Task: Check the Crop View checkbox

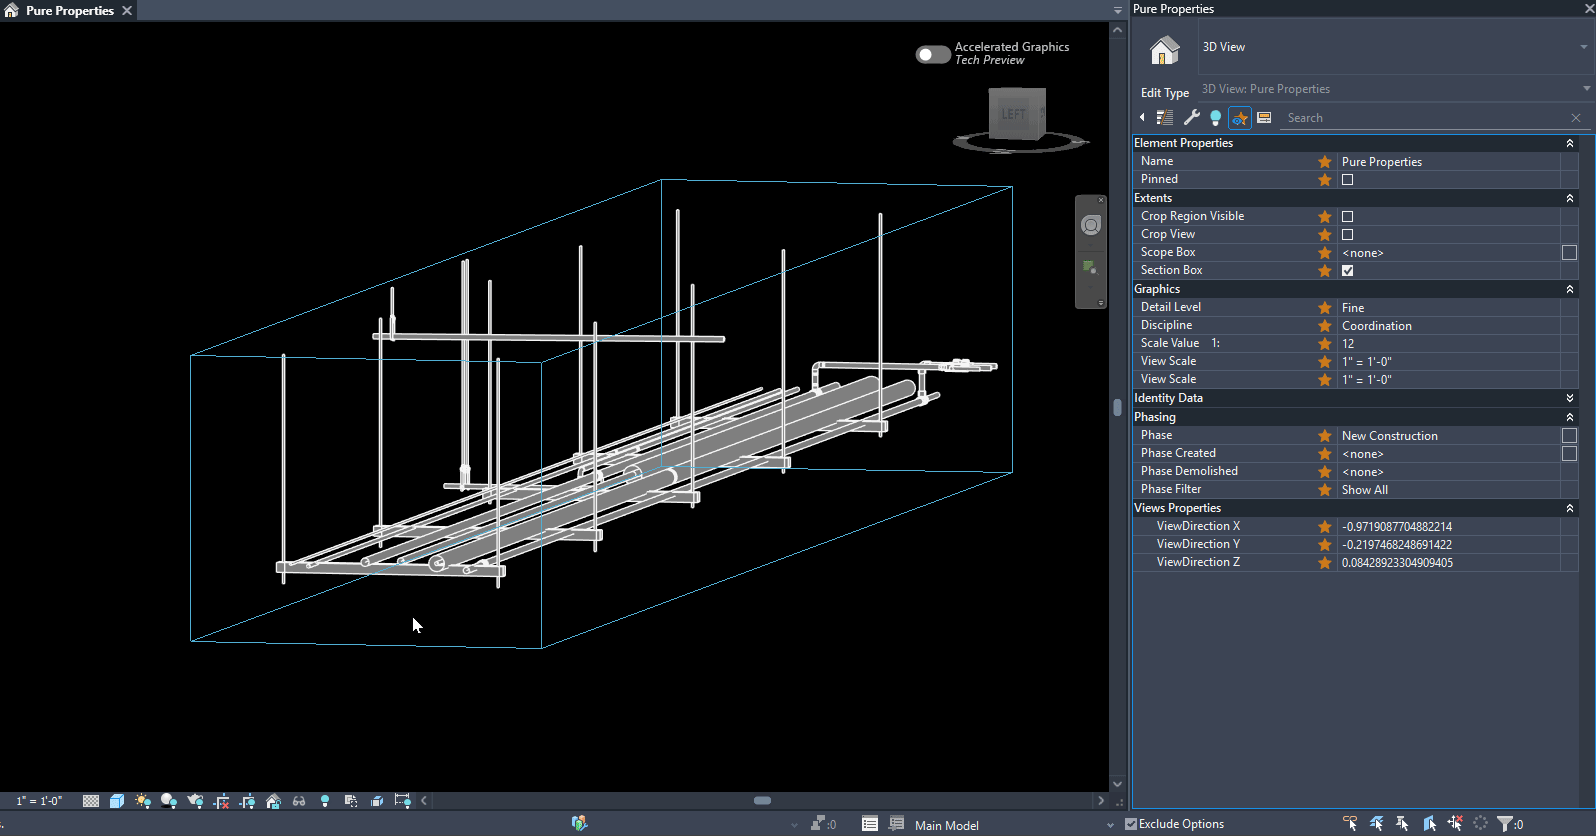Action: coord(1347,235)
